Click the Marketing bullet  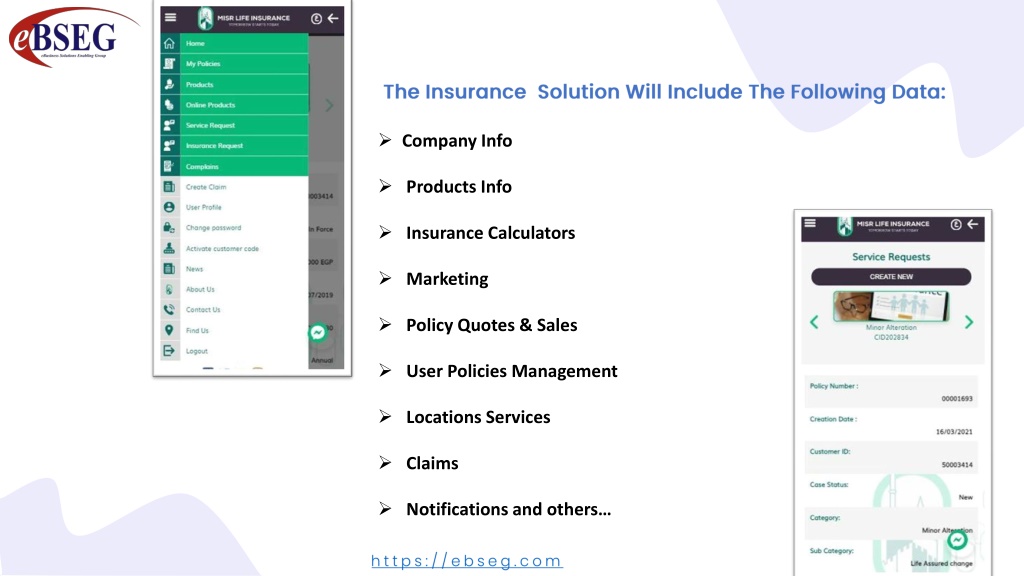coord(447,279)
